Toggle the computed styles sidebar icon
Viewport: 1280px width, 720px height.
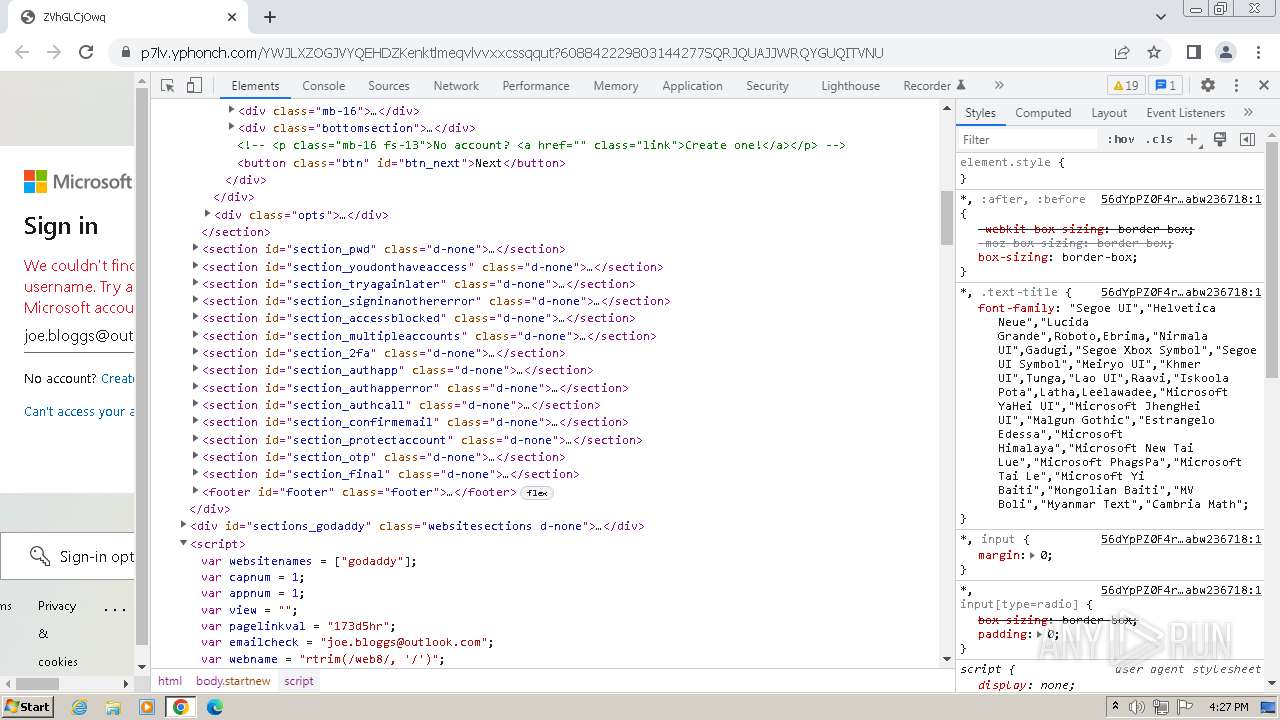tap(1247, 139)
